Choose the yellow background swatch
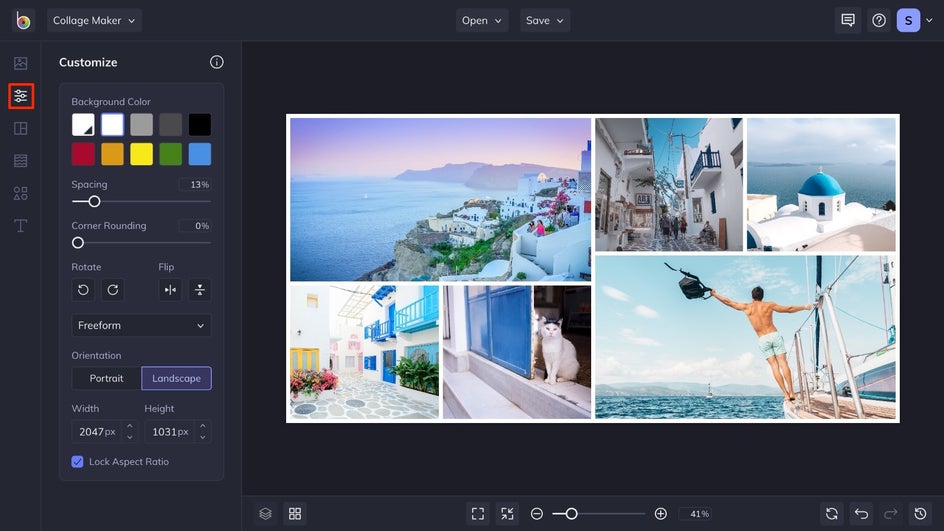Screen dimensions: 944x531 141,154
